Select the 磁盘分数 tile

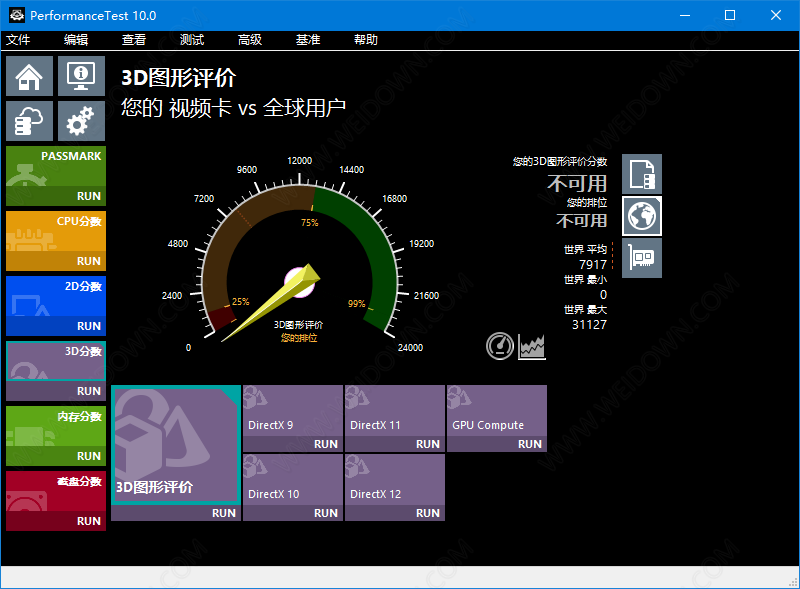point(56,491)
